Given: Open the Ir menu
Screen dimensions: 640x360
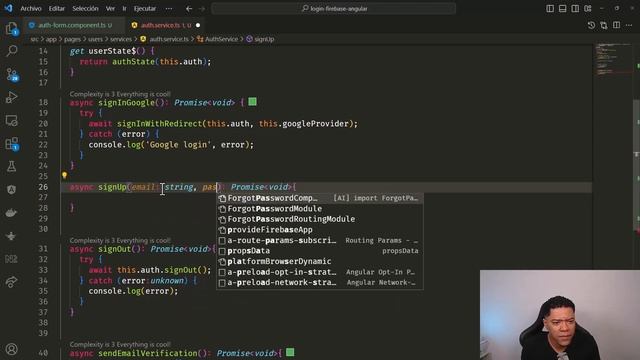Looking at the screenshot, I should tap(124, 8).
